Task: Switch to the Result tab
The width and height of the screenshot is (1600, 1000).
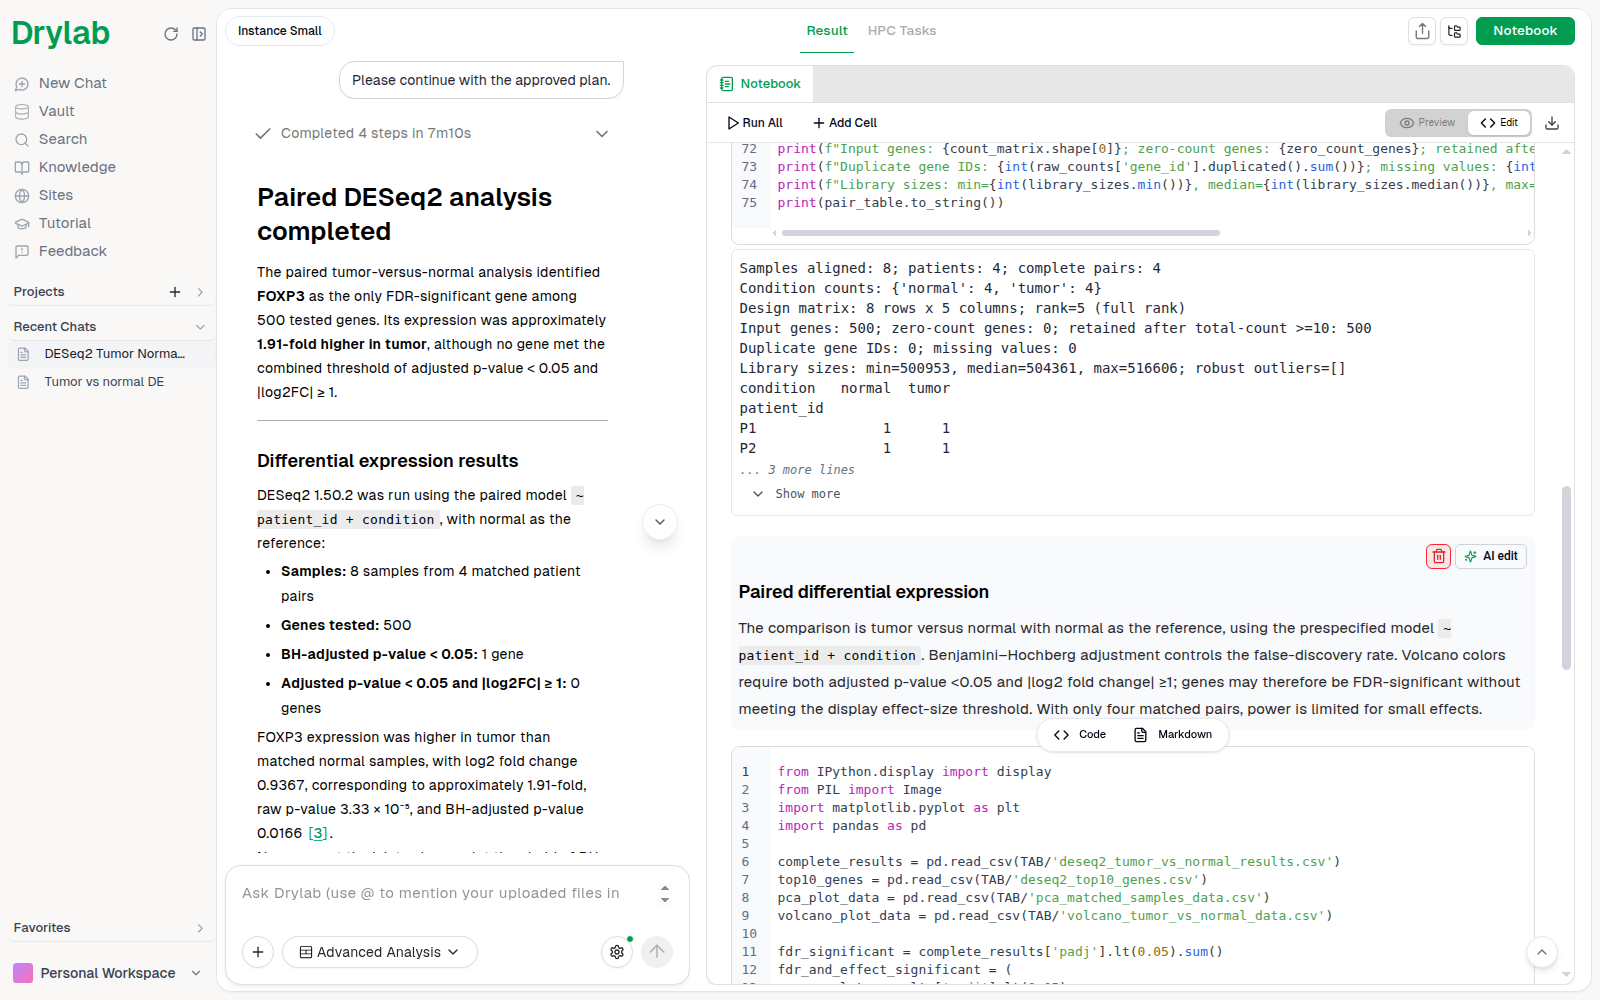Action: point(827,31)
